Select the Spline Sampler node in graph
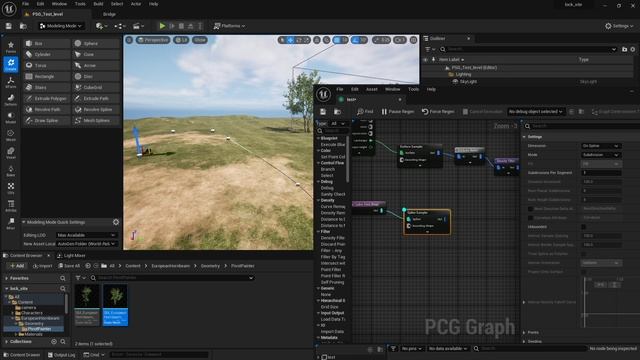The width and height of the screenshot is (640, 360). (427, 222)
